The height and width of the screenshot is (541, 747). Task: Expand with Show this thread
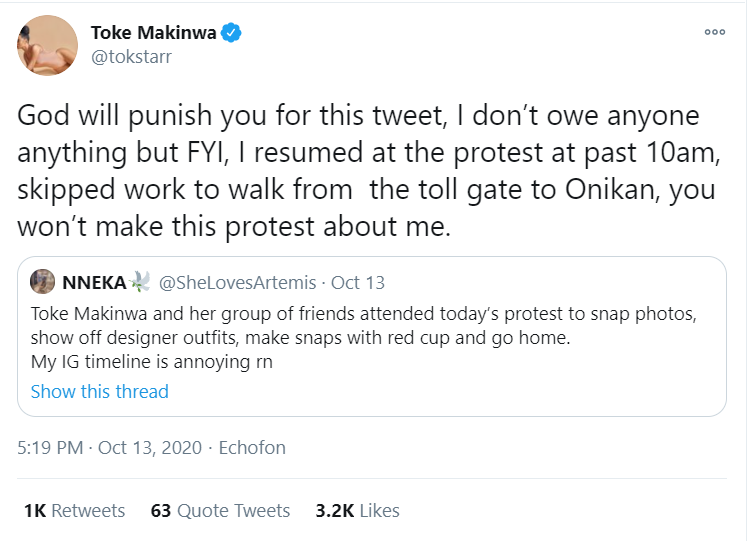[100, 391]
